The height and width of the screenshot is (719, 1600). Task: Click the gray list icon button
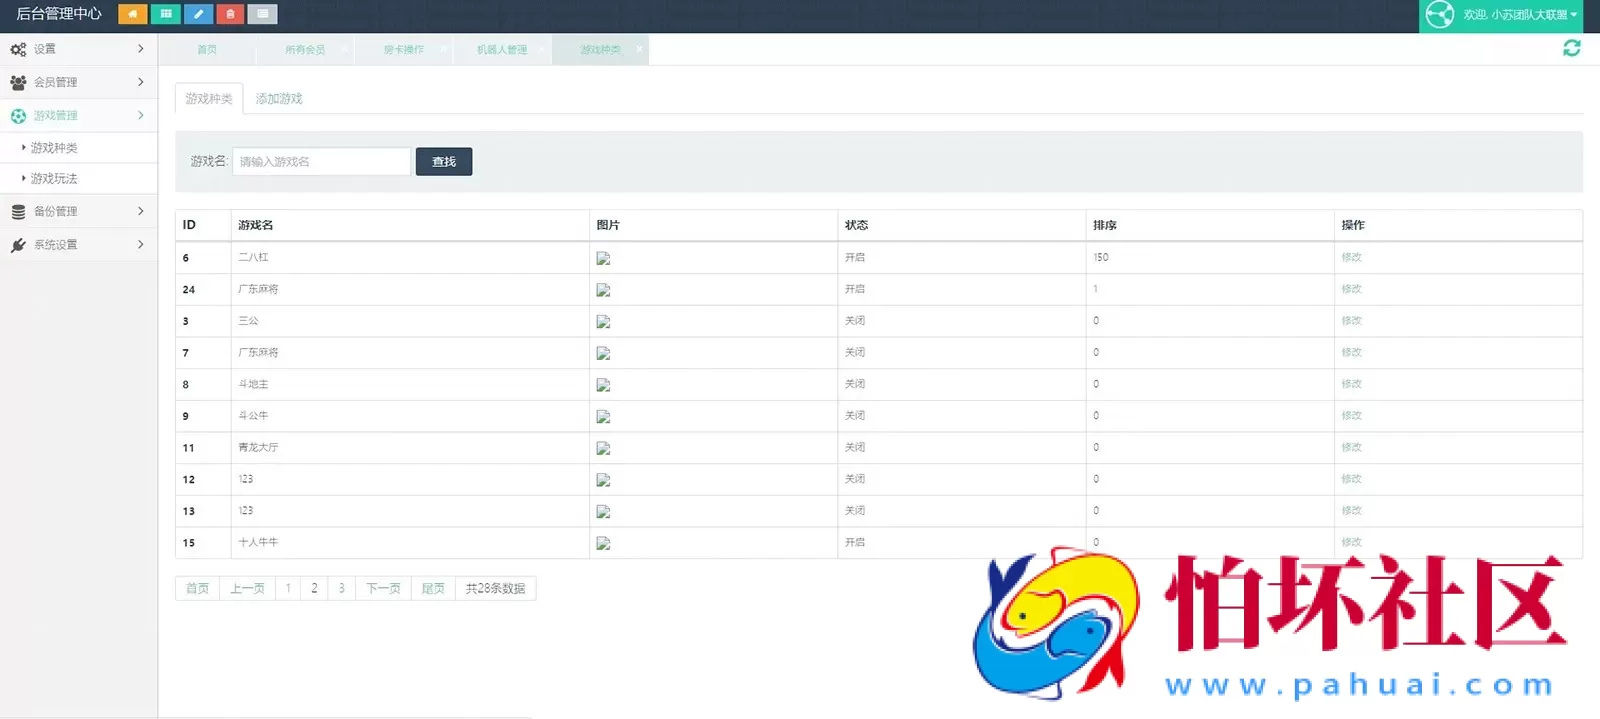[x=262, y=14]
